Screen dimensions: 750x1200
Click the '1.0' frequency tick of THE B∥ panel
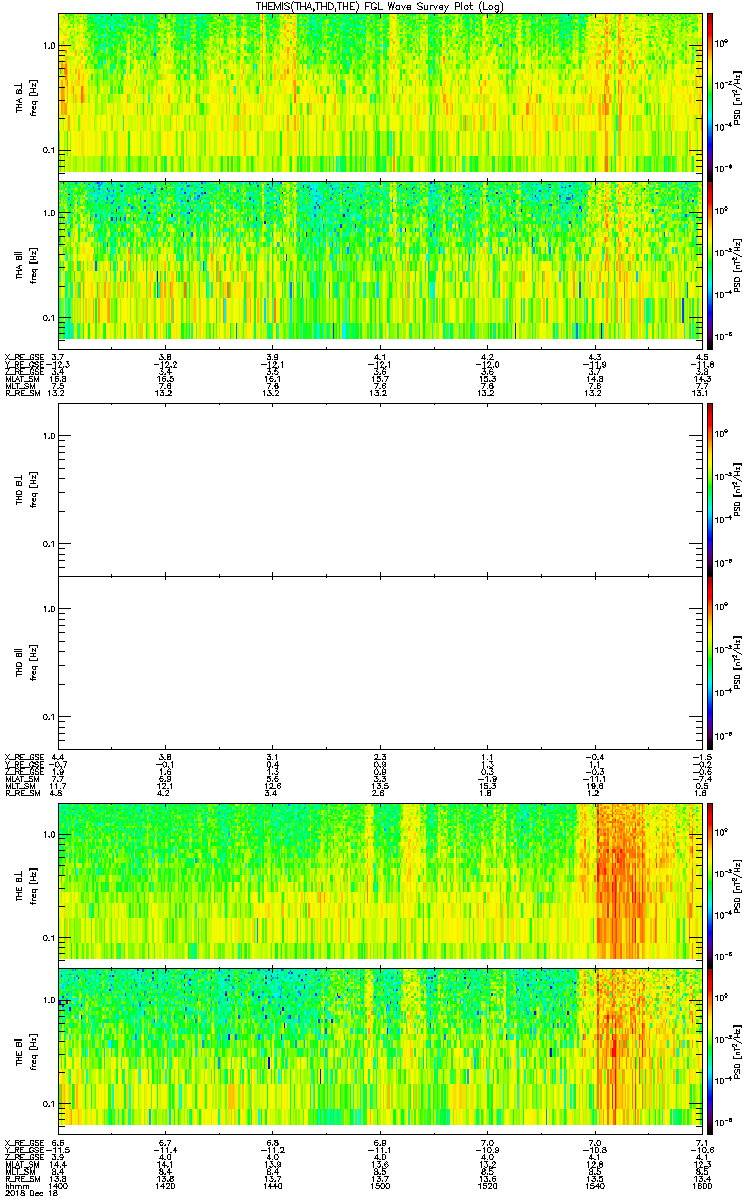(48, 1000)
